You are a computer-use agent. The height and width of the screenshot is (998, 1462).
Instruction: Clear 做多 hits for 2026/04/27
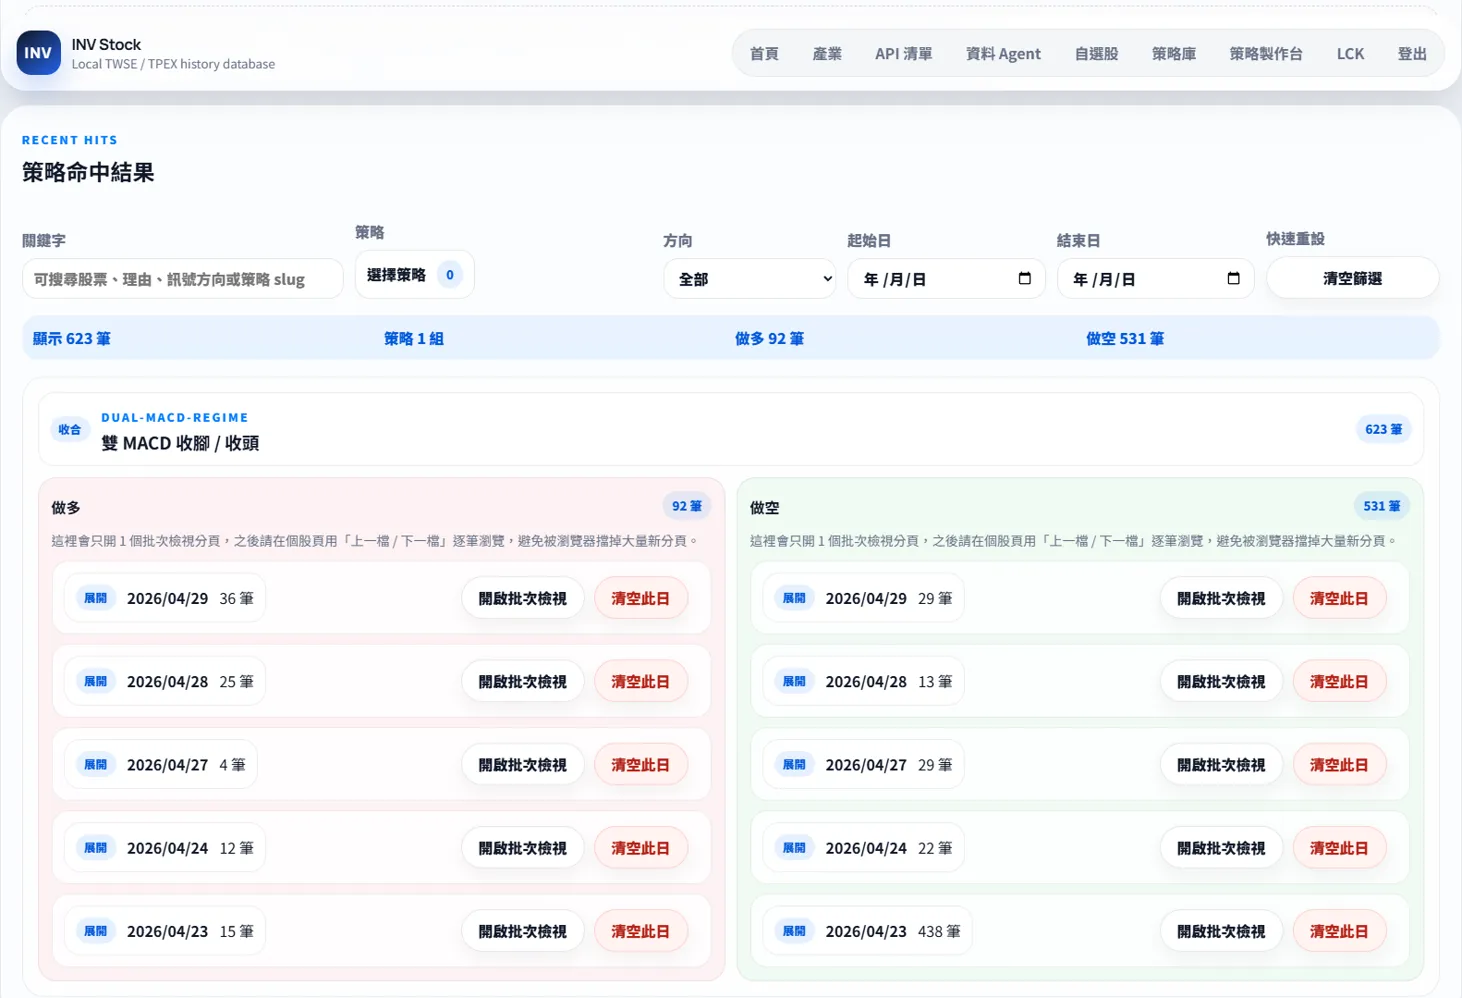point(641,765)
